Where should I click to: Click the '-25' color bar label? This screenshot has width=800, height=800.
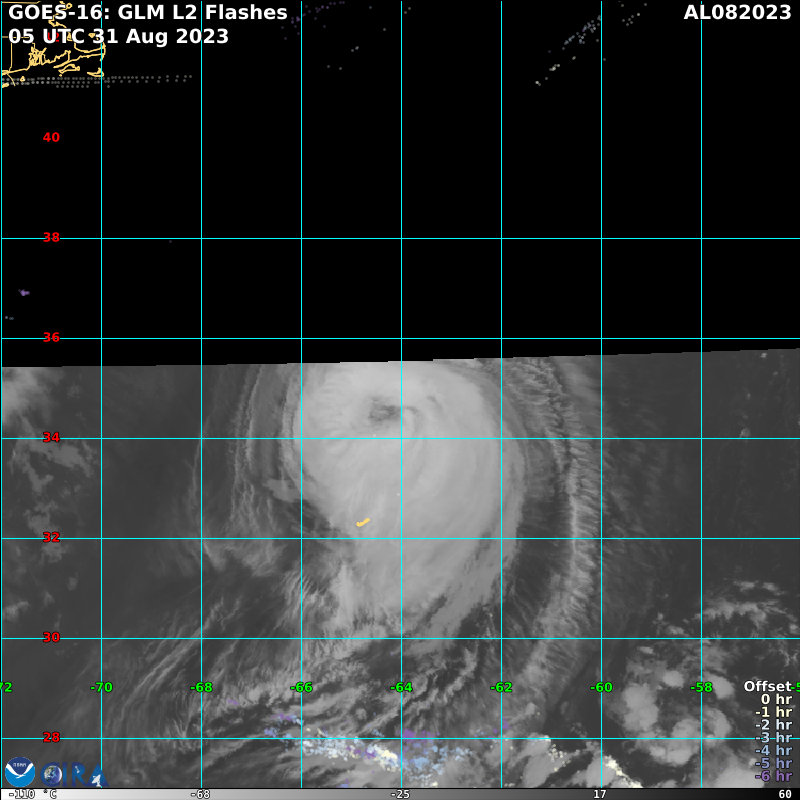click(x=400, y=794)
